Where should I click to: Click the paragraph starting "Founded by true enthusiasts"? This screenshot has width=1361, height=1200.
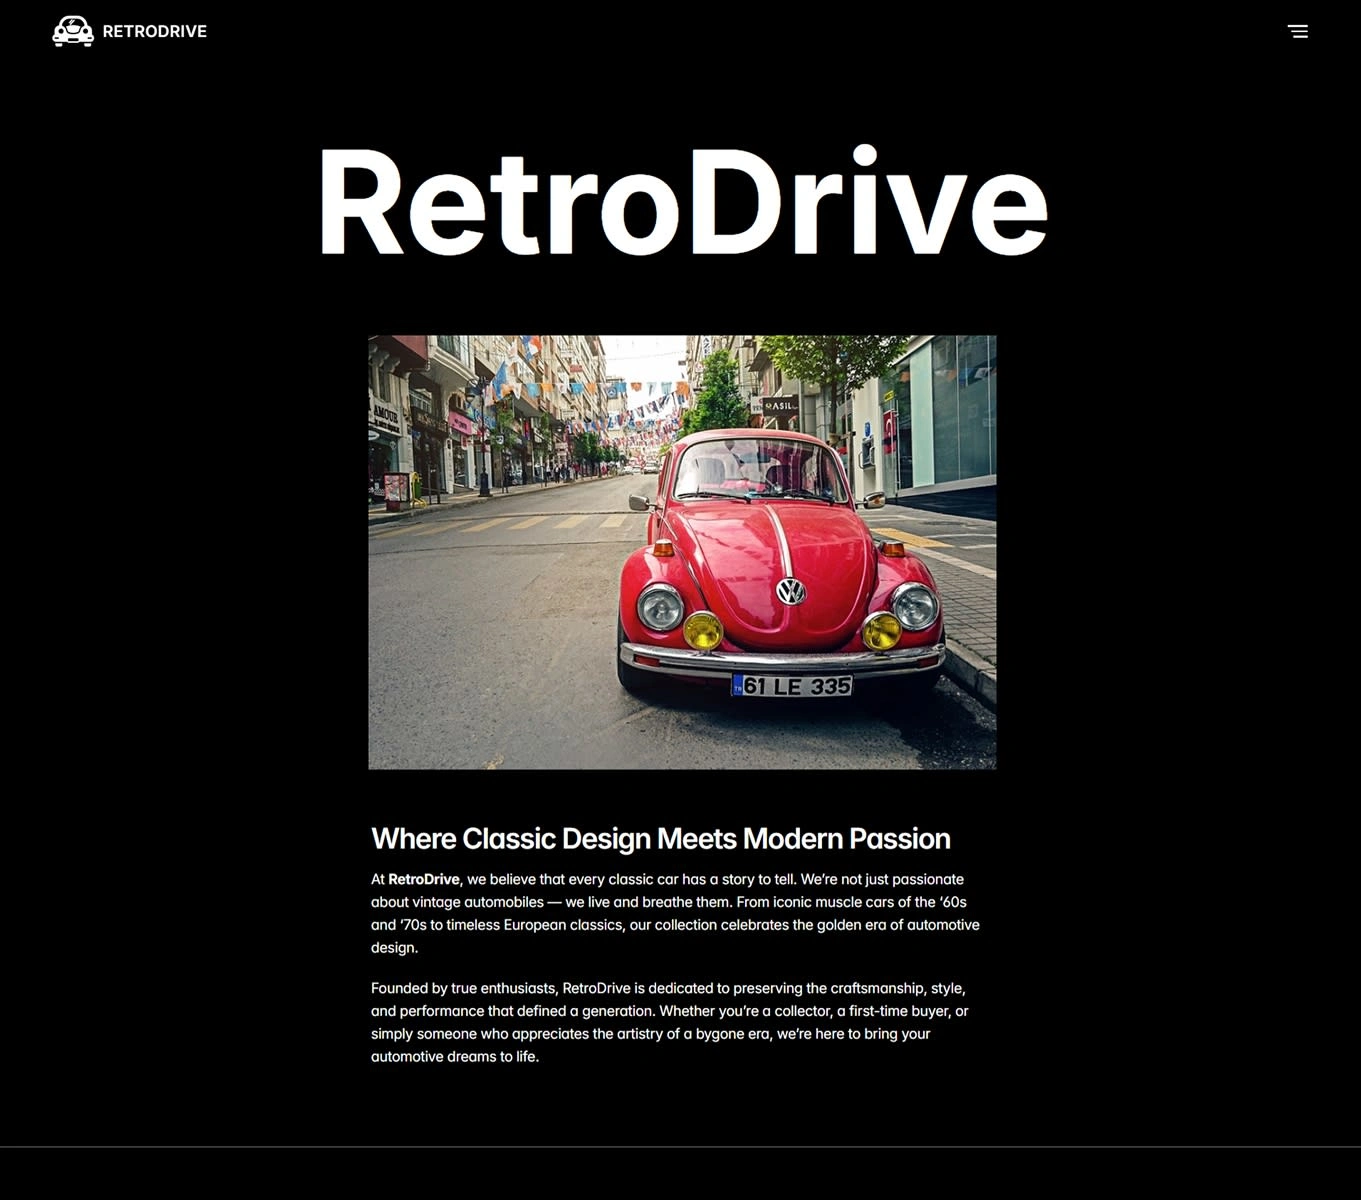point(670,1022)
